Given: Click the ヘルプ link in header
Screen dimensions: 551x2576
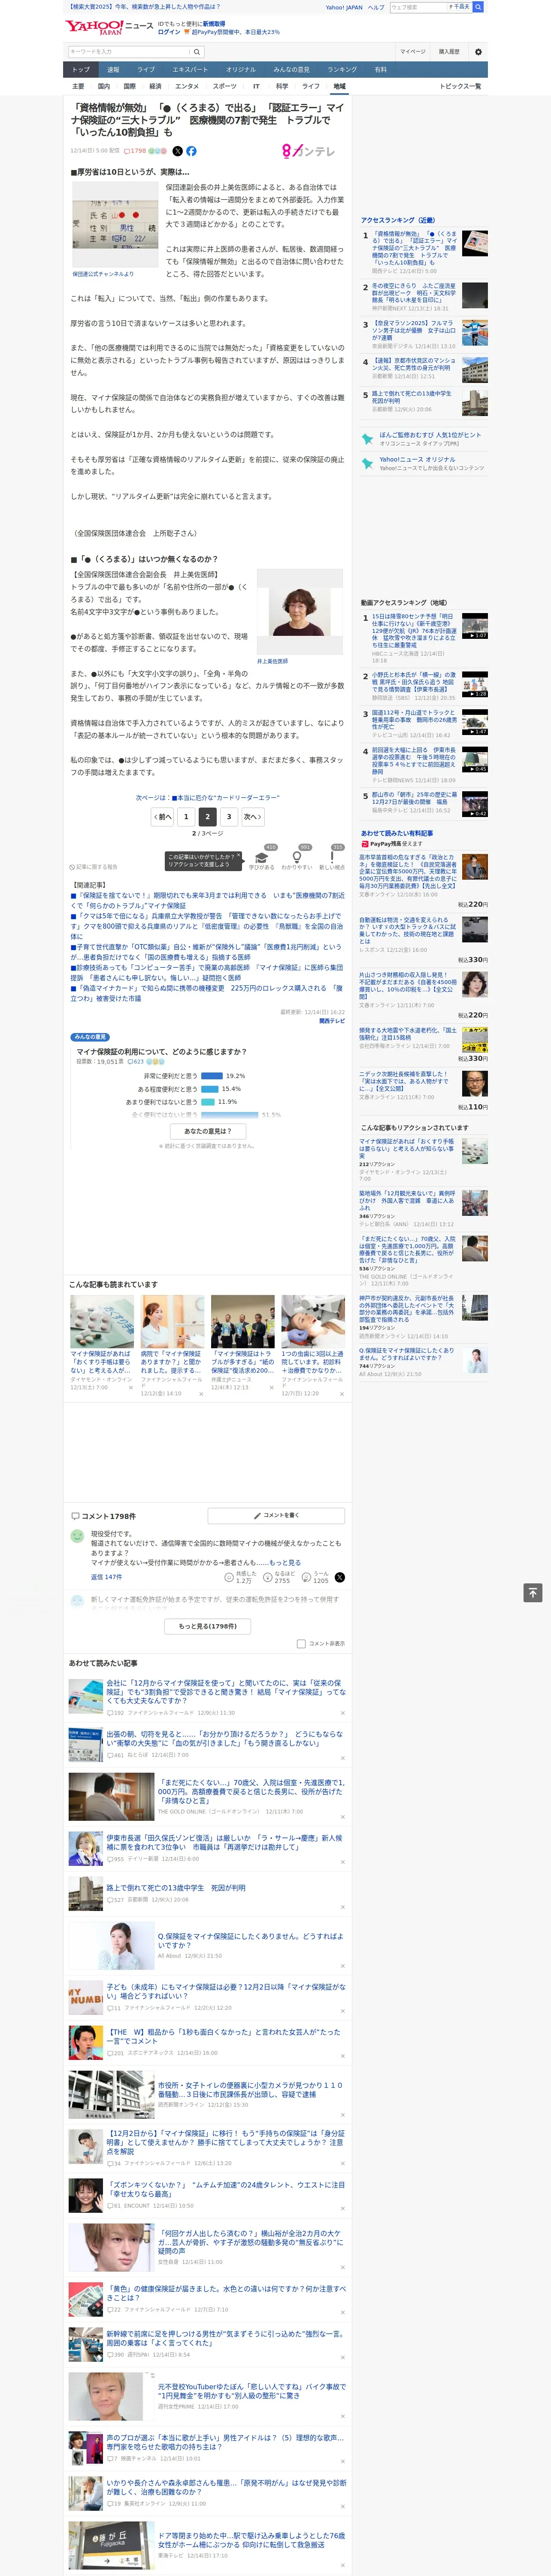Looking at the screenshot, I should point(375,7).
